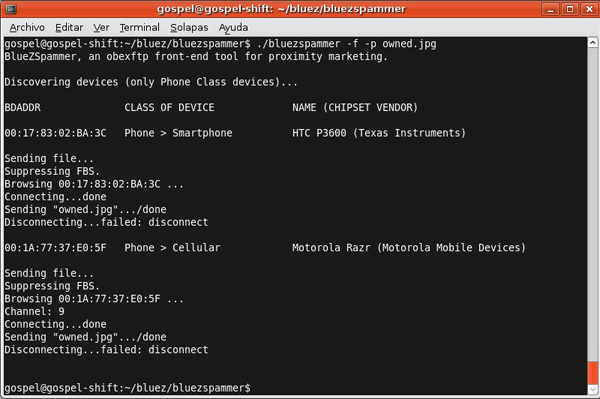Click 'Motorola Razr (Motorola Mobile Devices)' text
The width and height of the screenshot is (600, 399).
(409, 248)
